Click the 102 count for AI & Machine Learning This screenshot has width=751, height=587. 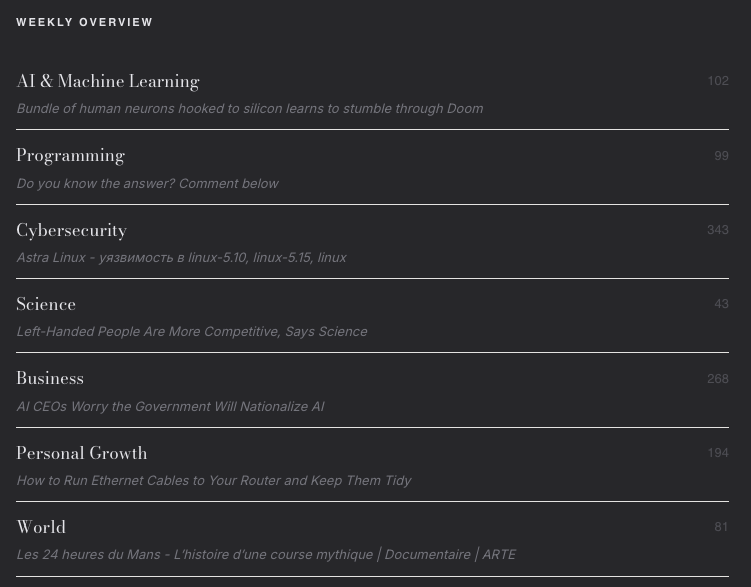pos(718,81)
